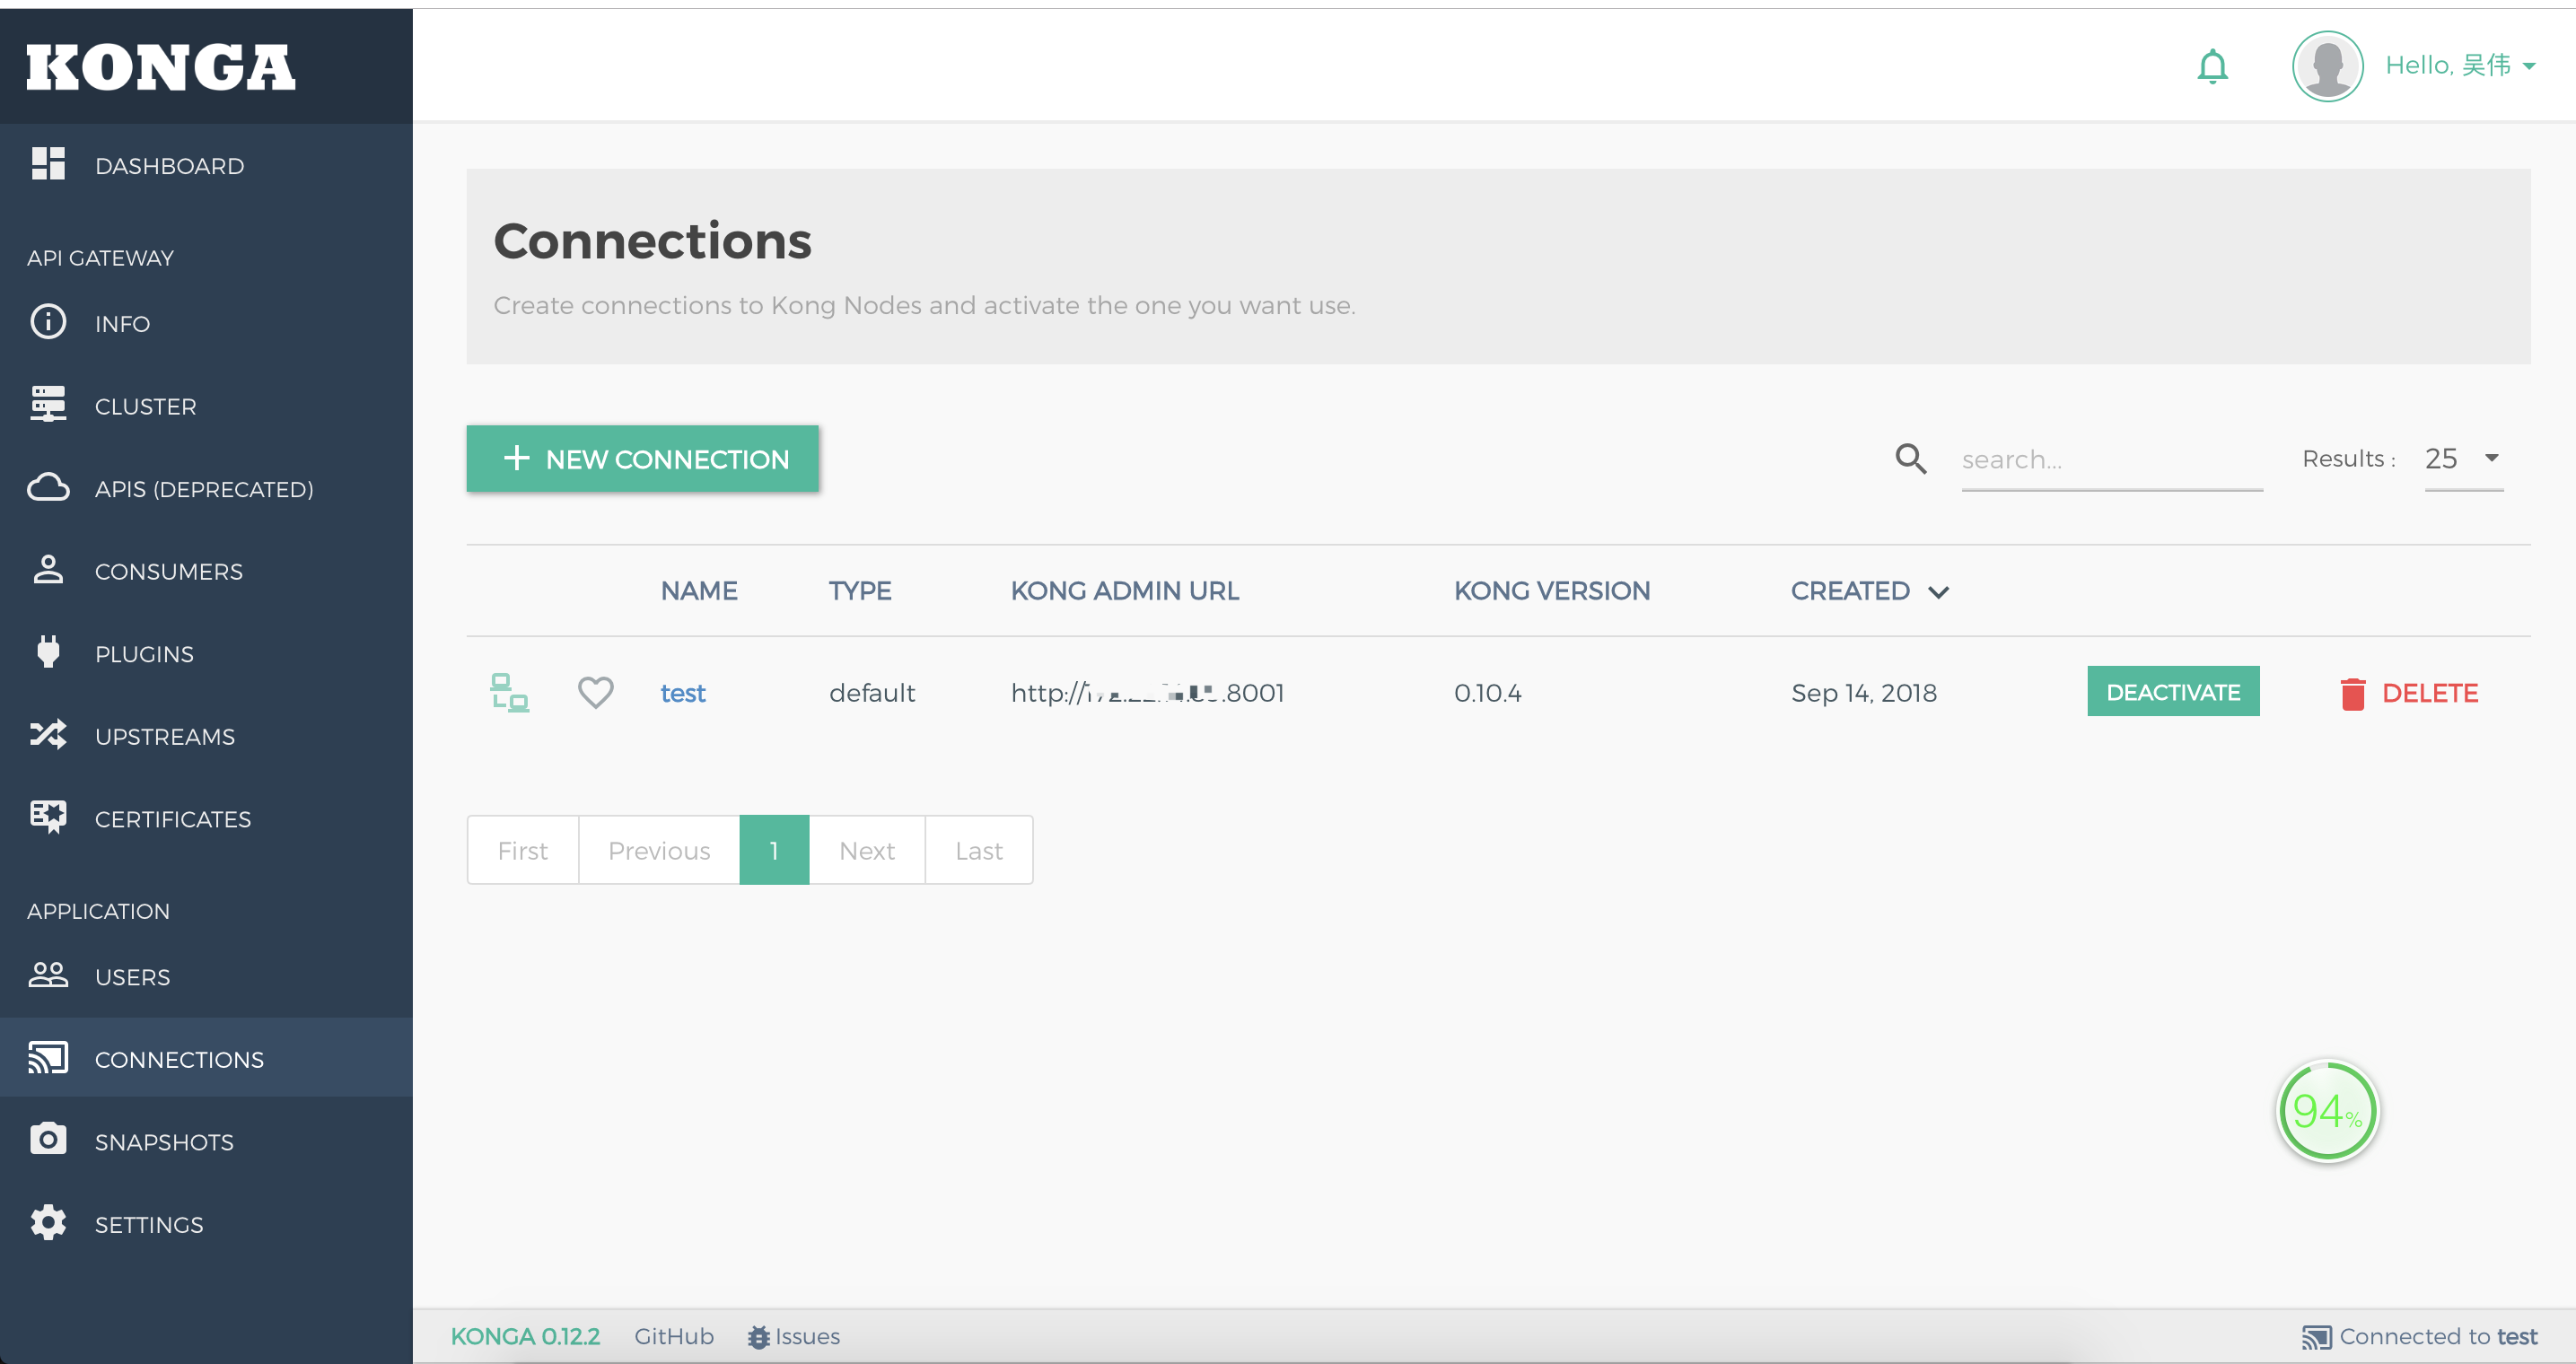2576x1364 pixels.
Task: Click the notification bell icon
Action: tap(2212, 66)
